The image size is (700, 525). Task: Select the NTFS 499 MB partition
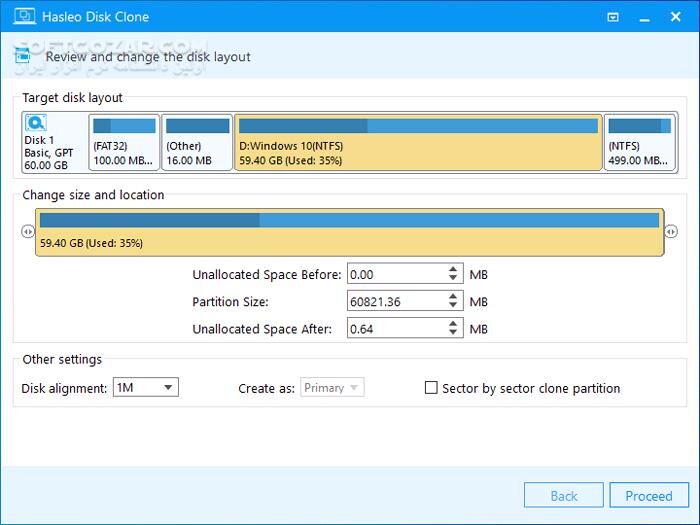pyautogui.click(x=639, y=142)
